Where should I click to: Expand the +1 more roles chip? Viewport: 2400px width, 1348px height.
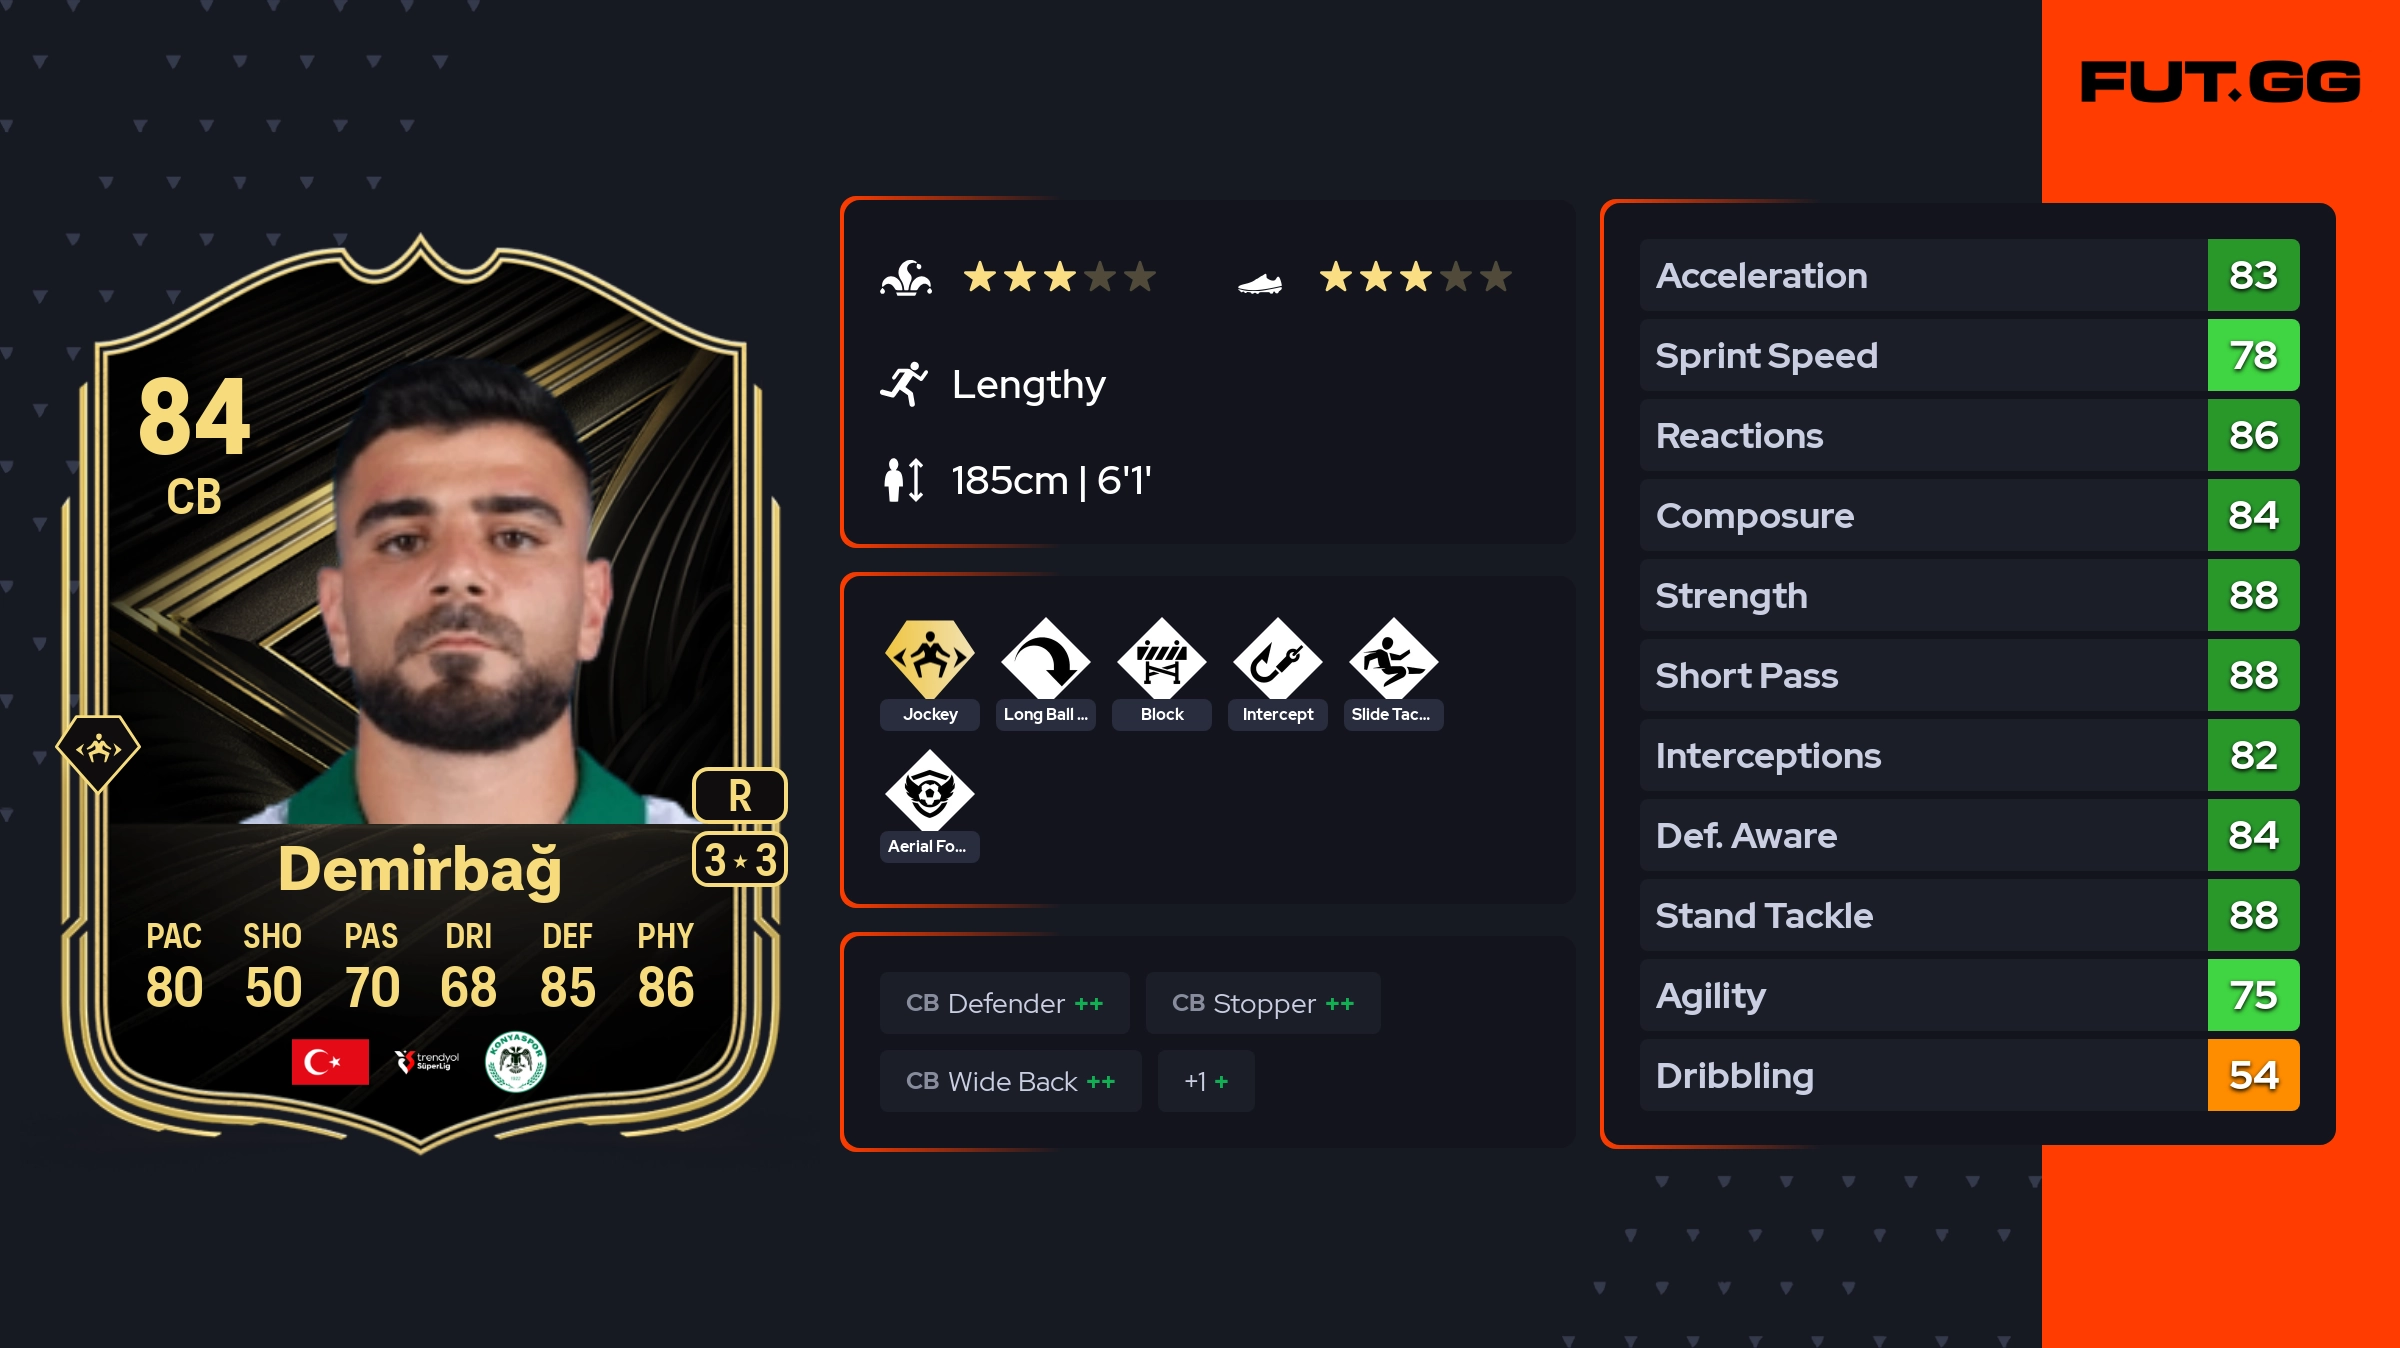[1206, 1081]
